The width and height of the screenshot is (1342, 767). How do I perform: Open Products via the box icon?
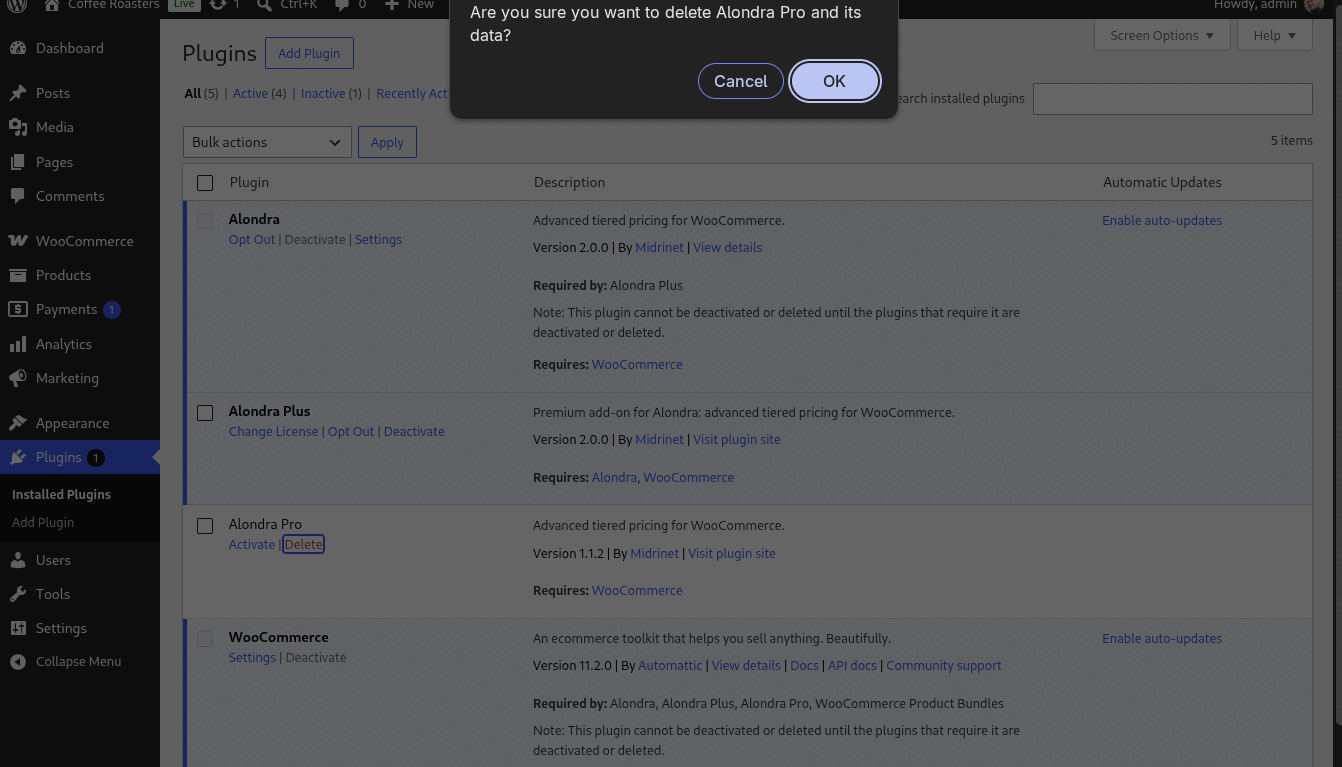pos(18,275)
